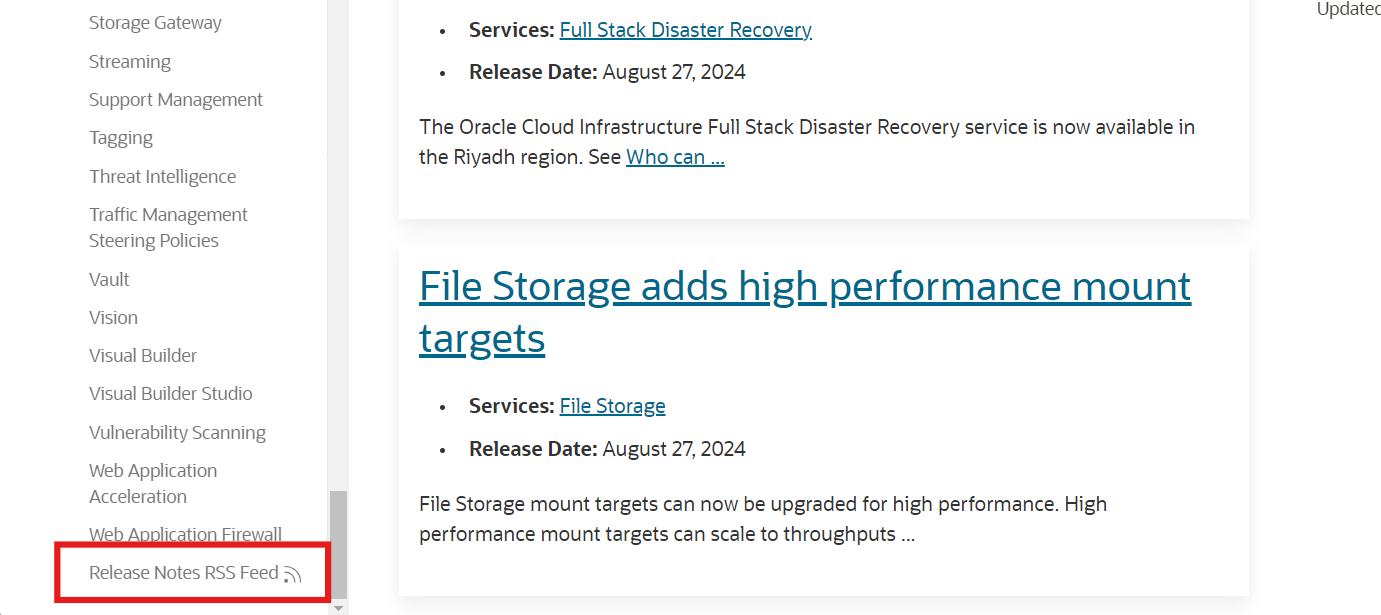Viewport: 1381px width, 615px height.
Task: Choose Traffic Management Steering Policies
Action: pos(168,228)
